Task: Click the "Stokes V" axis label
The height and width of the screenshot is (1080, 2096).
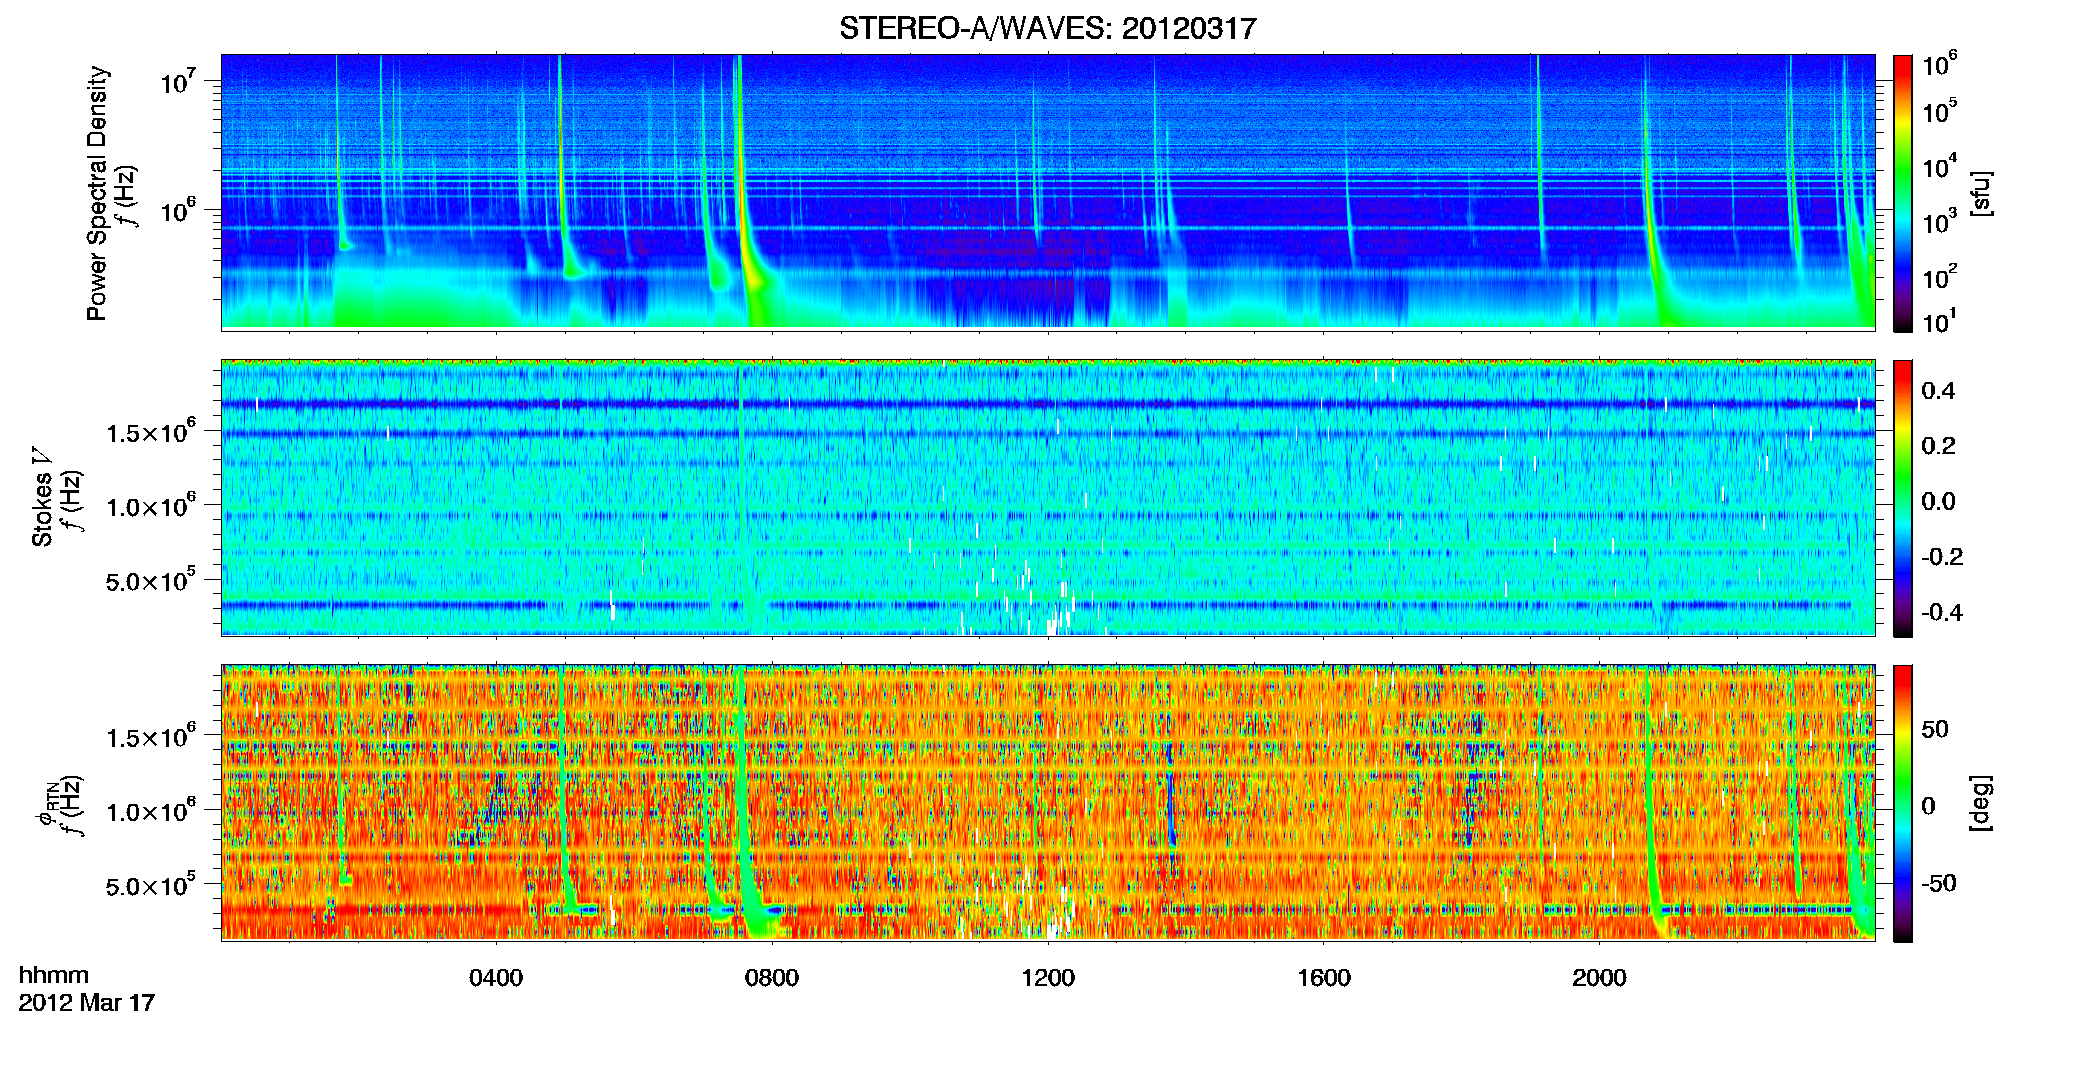Action: [43, 497]
